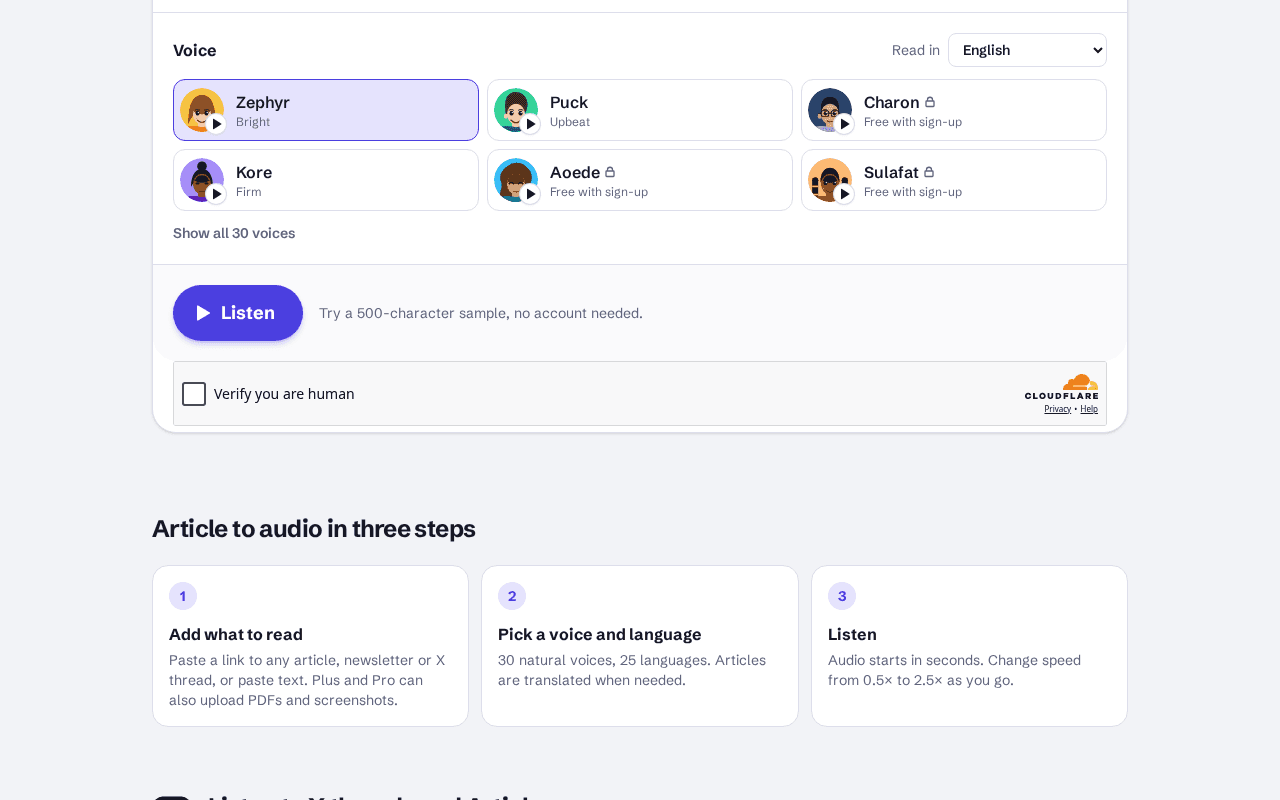Click the step 1 Add what to read card
The image size is (1280, 800).
tap(310, 646)
